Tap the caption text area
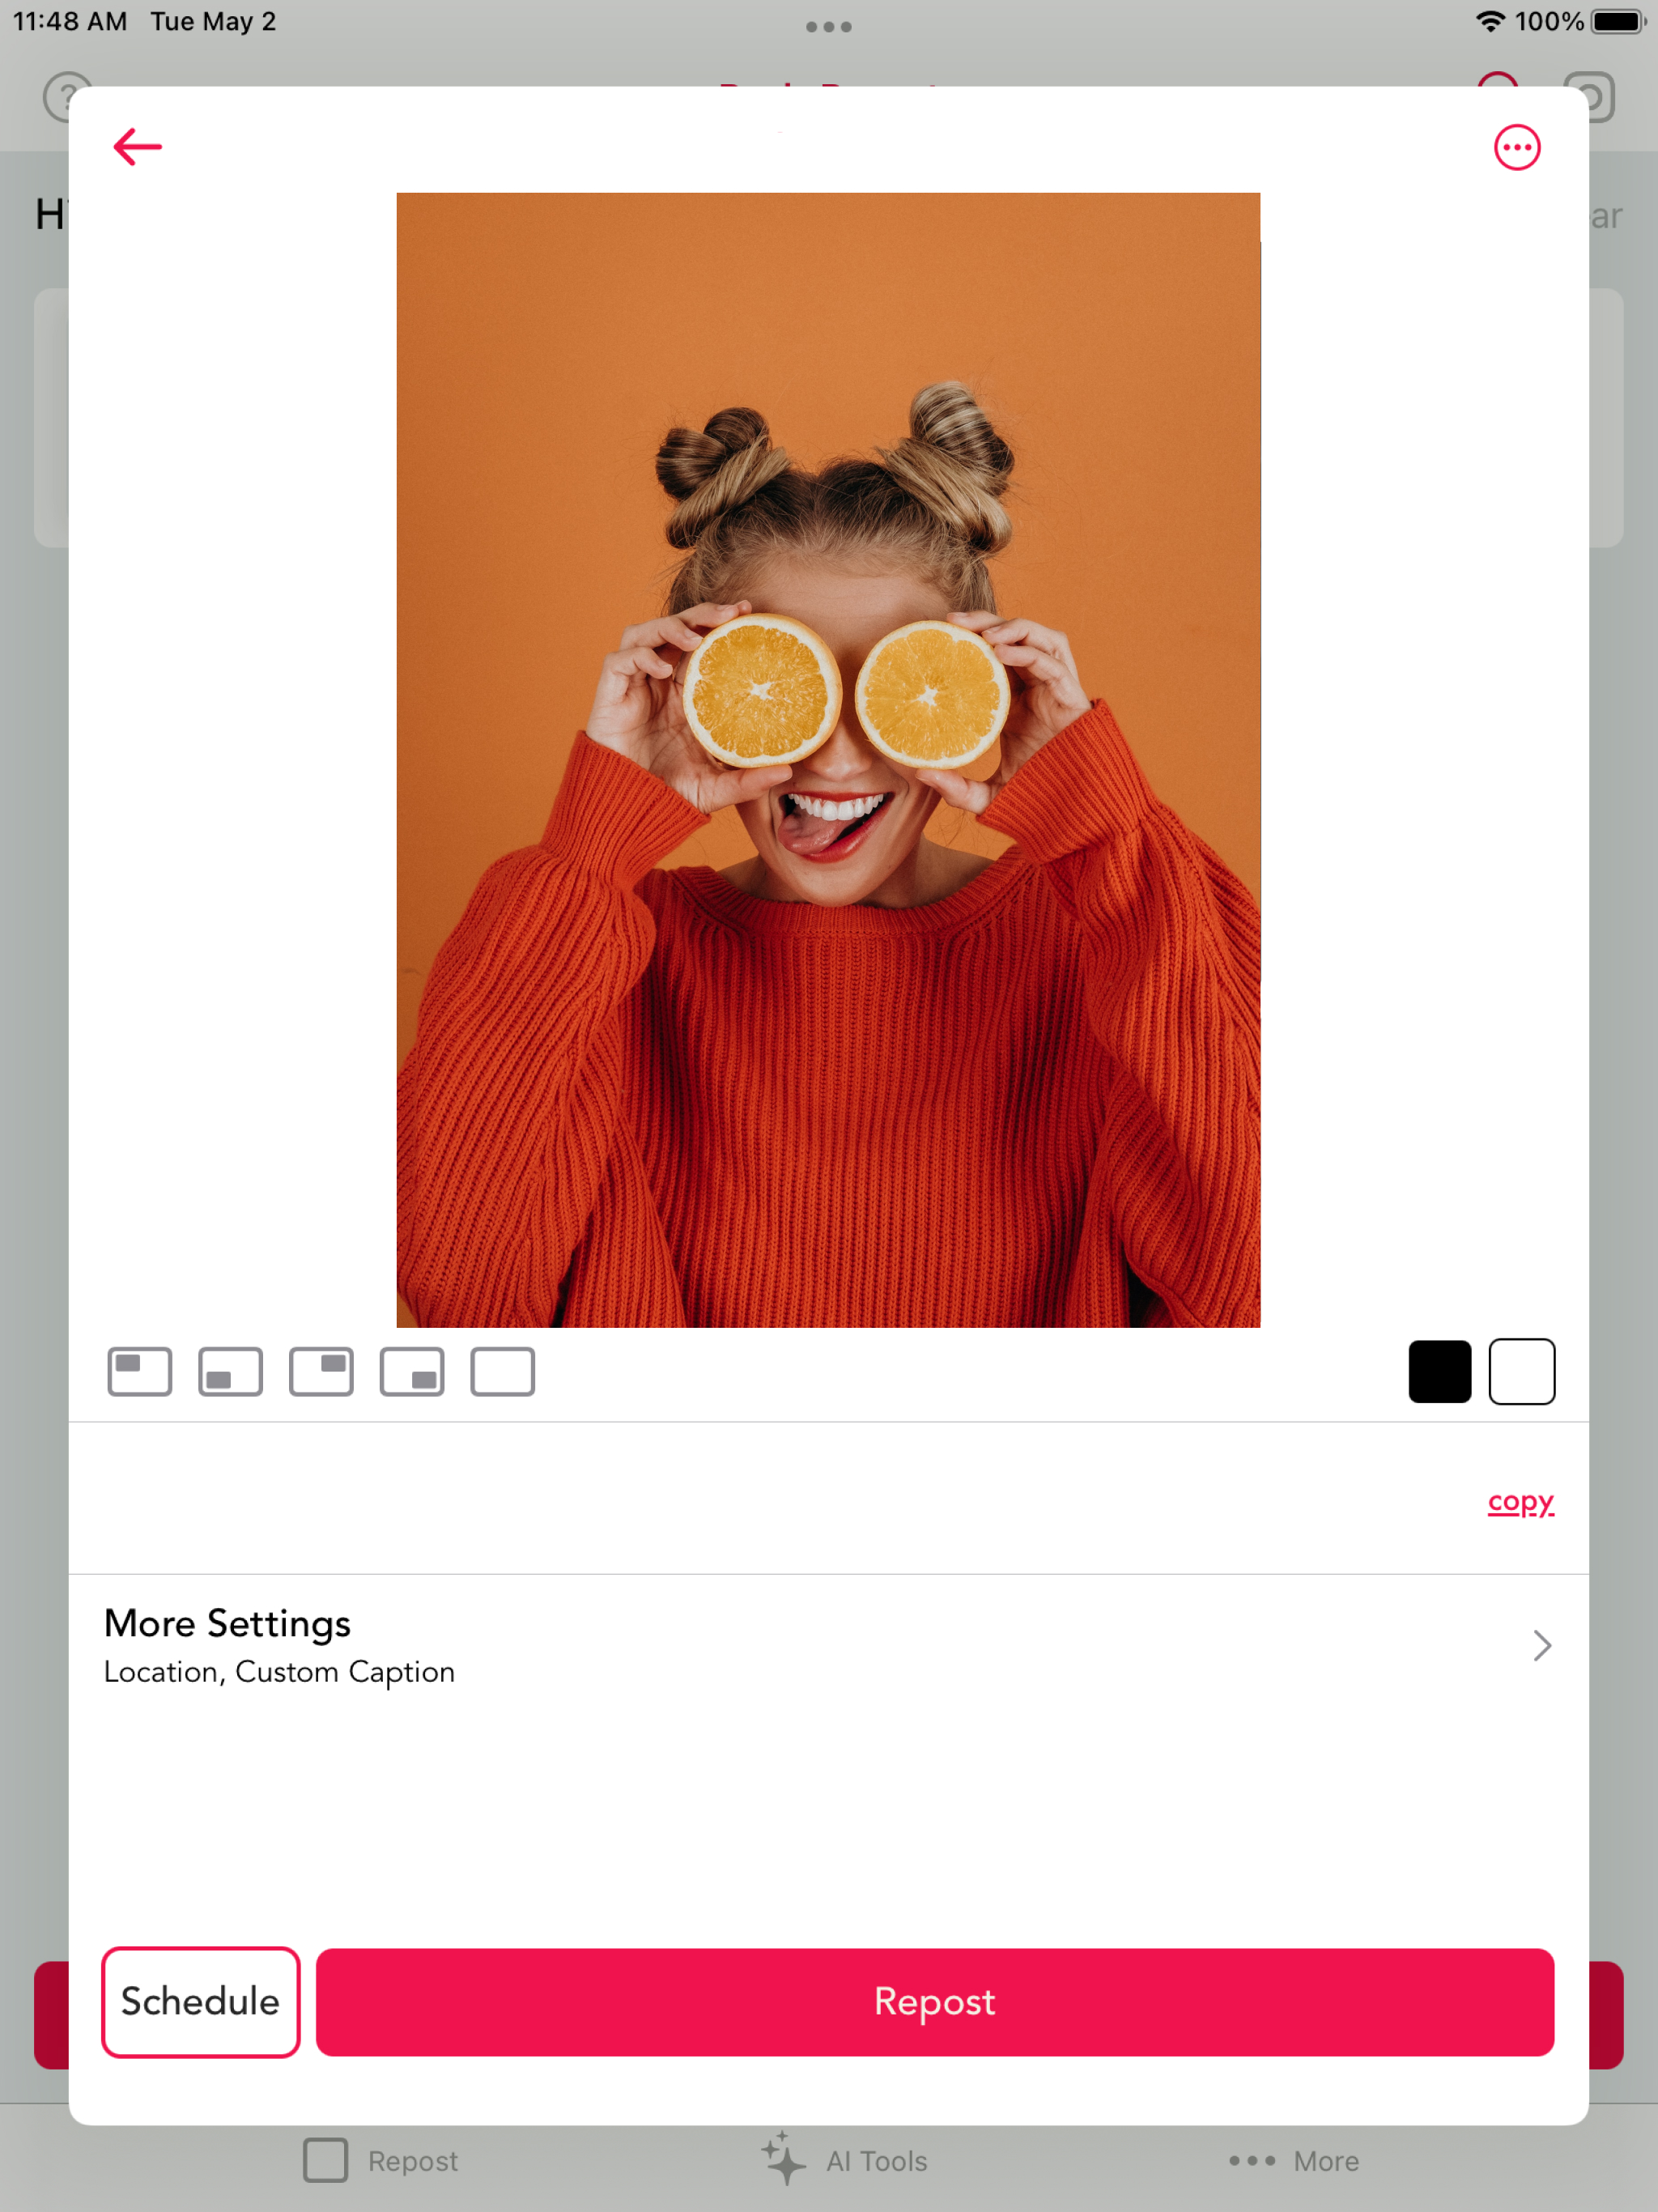1658x2212 pixels. [x=760, y=1498]
